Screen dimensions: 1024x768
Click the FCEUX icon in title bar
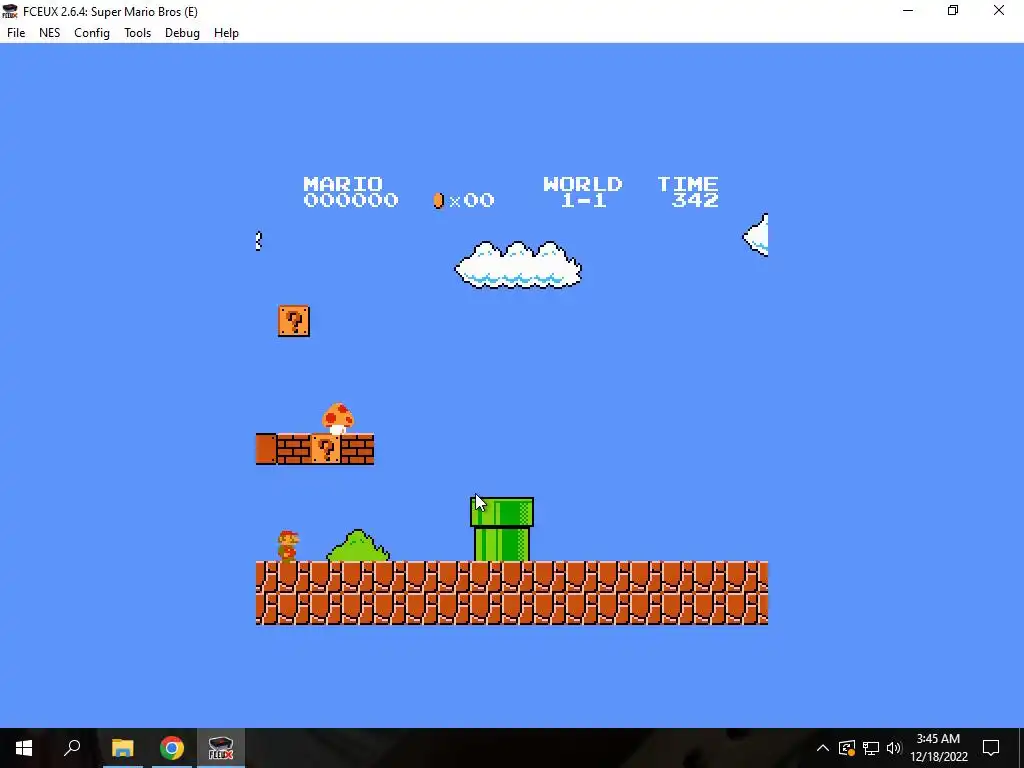[10, 11]
